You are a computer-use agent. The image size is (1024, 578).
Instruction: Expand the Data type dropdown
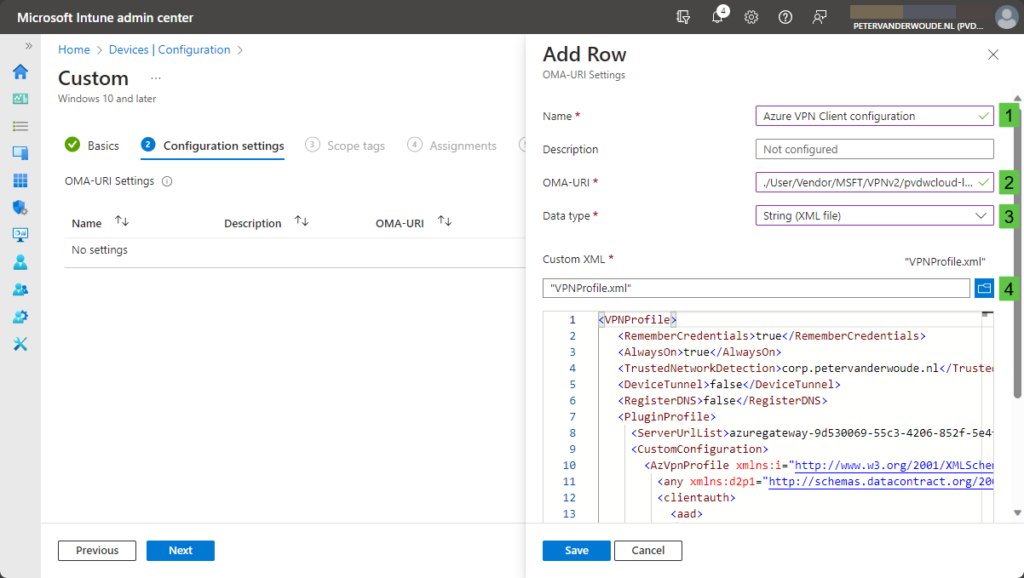(x=874, y=215)
